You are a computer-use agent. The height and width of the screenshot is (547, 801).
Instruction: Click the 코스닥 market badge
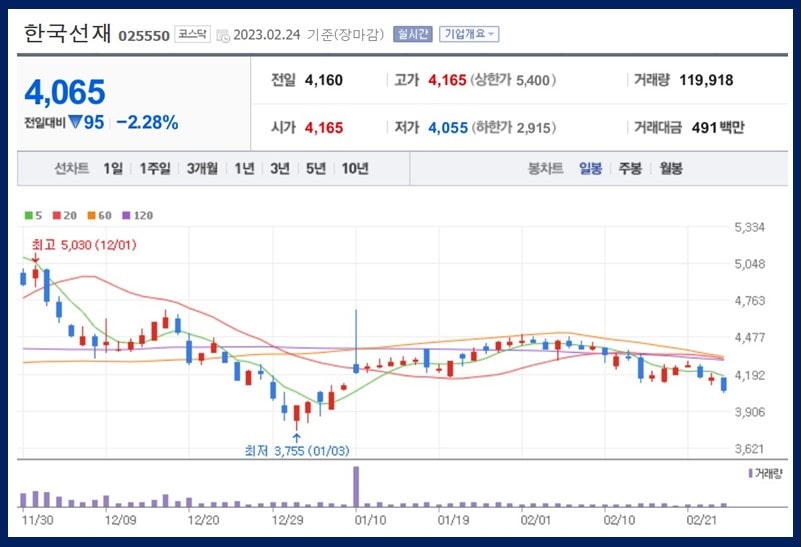point(193,34)
